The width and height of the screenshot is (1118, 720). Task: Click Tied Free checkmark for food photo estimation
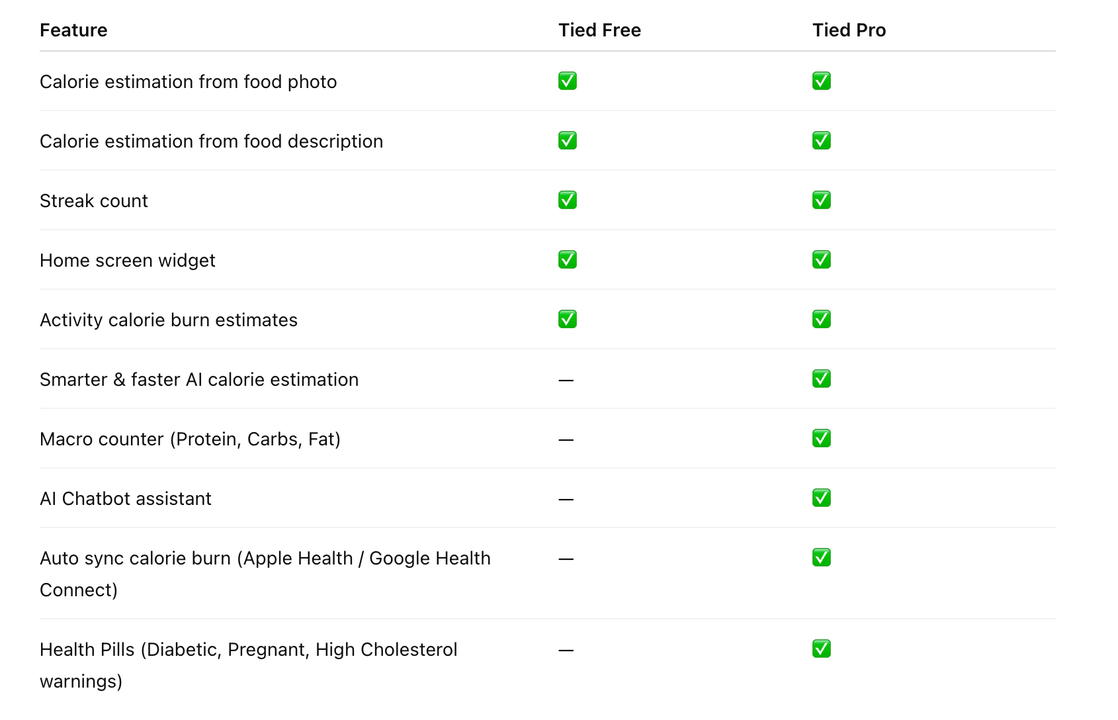(x=567, y=81)
